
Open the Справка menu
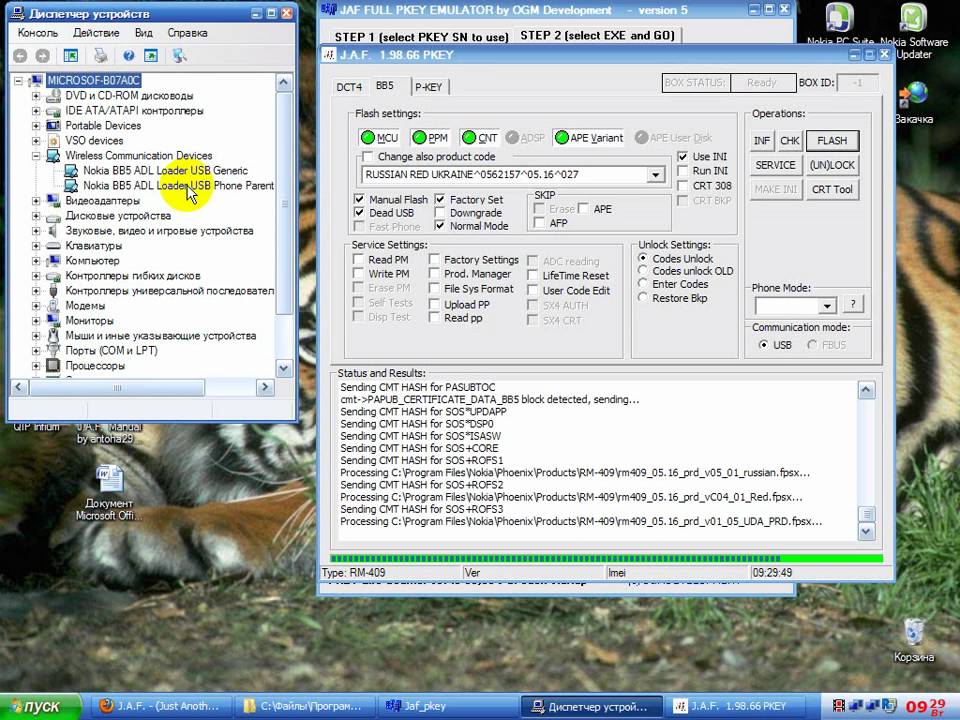pos(187,33)
